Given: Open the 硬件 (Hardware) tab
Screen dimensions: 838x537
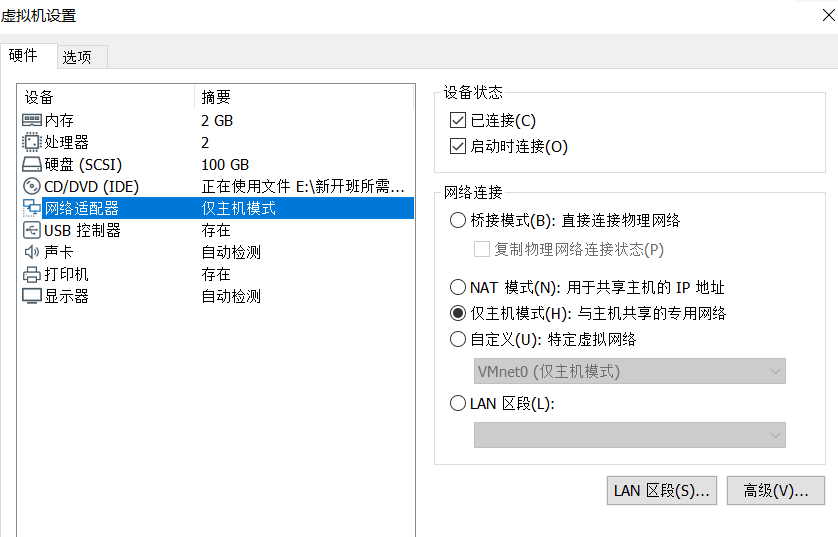Looking at the screenshot, I should 23,56.
